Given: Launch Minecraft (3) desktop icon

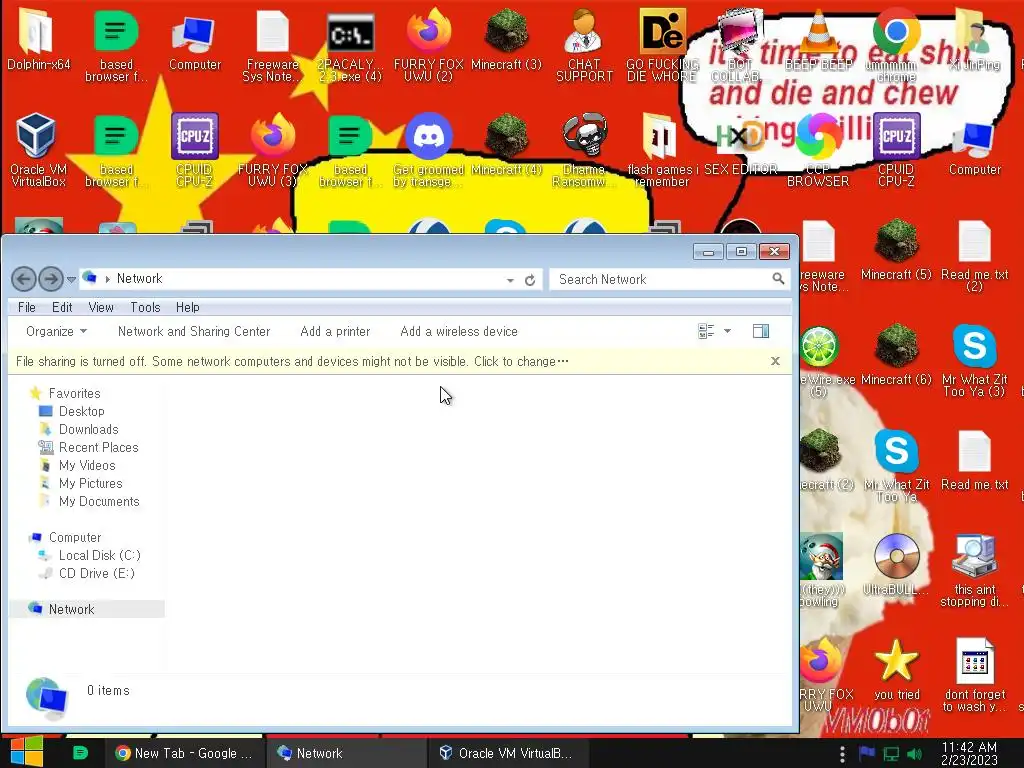Looking at the screenshot, I should [507, 39].
